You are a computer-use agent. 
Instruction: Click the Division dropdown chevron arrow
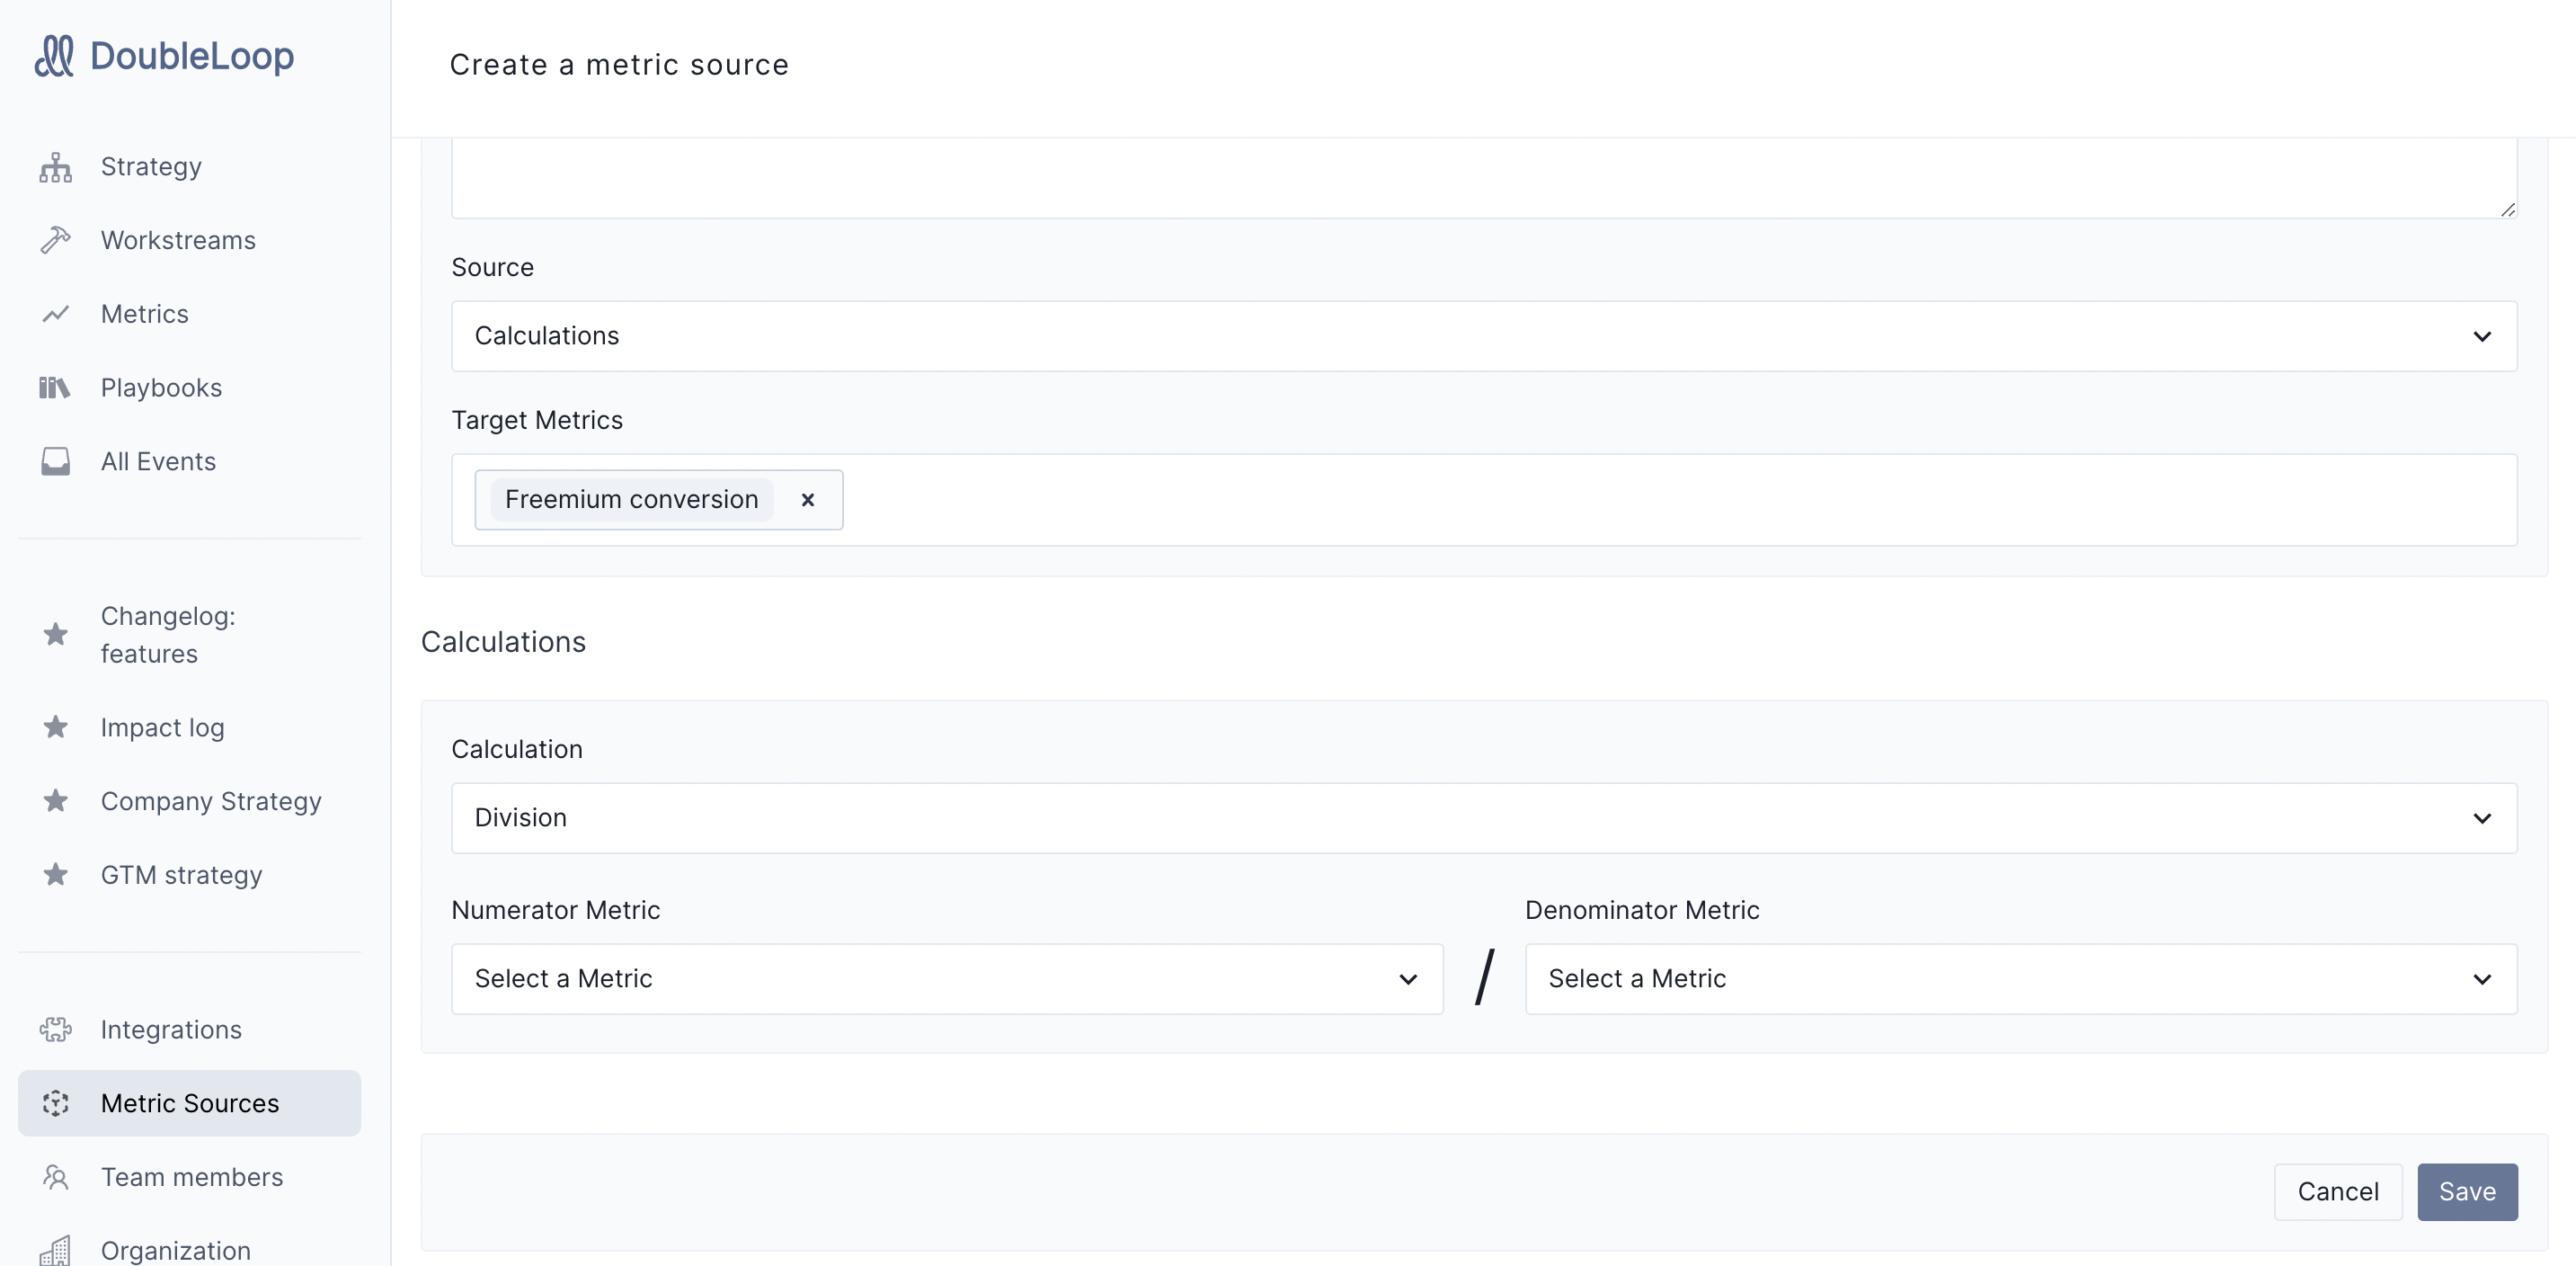[2482, 818]
